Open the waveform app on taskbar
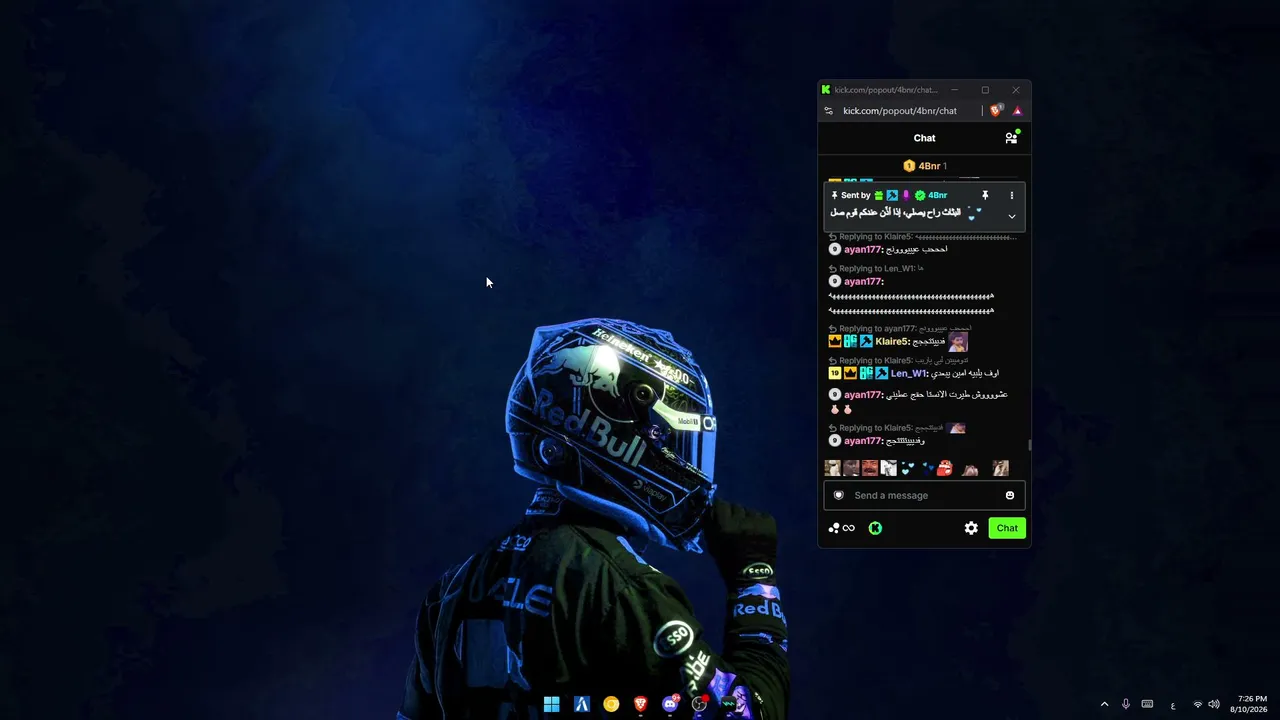Screen dimensions: 1280x720 coord(729,704)
